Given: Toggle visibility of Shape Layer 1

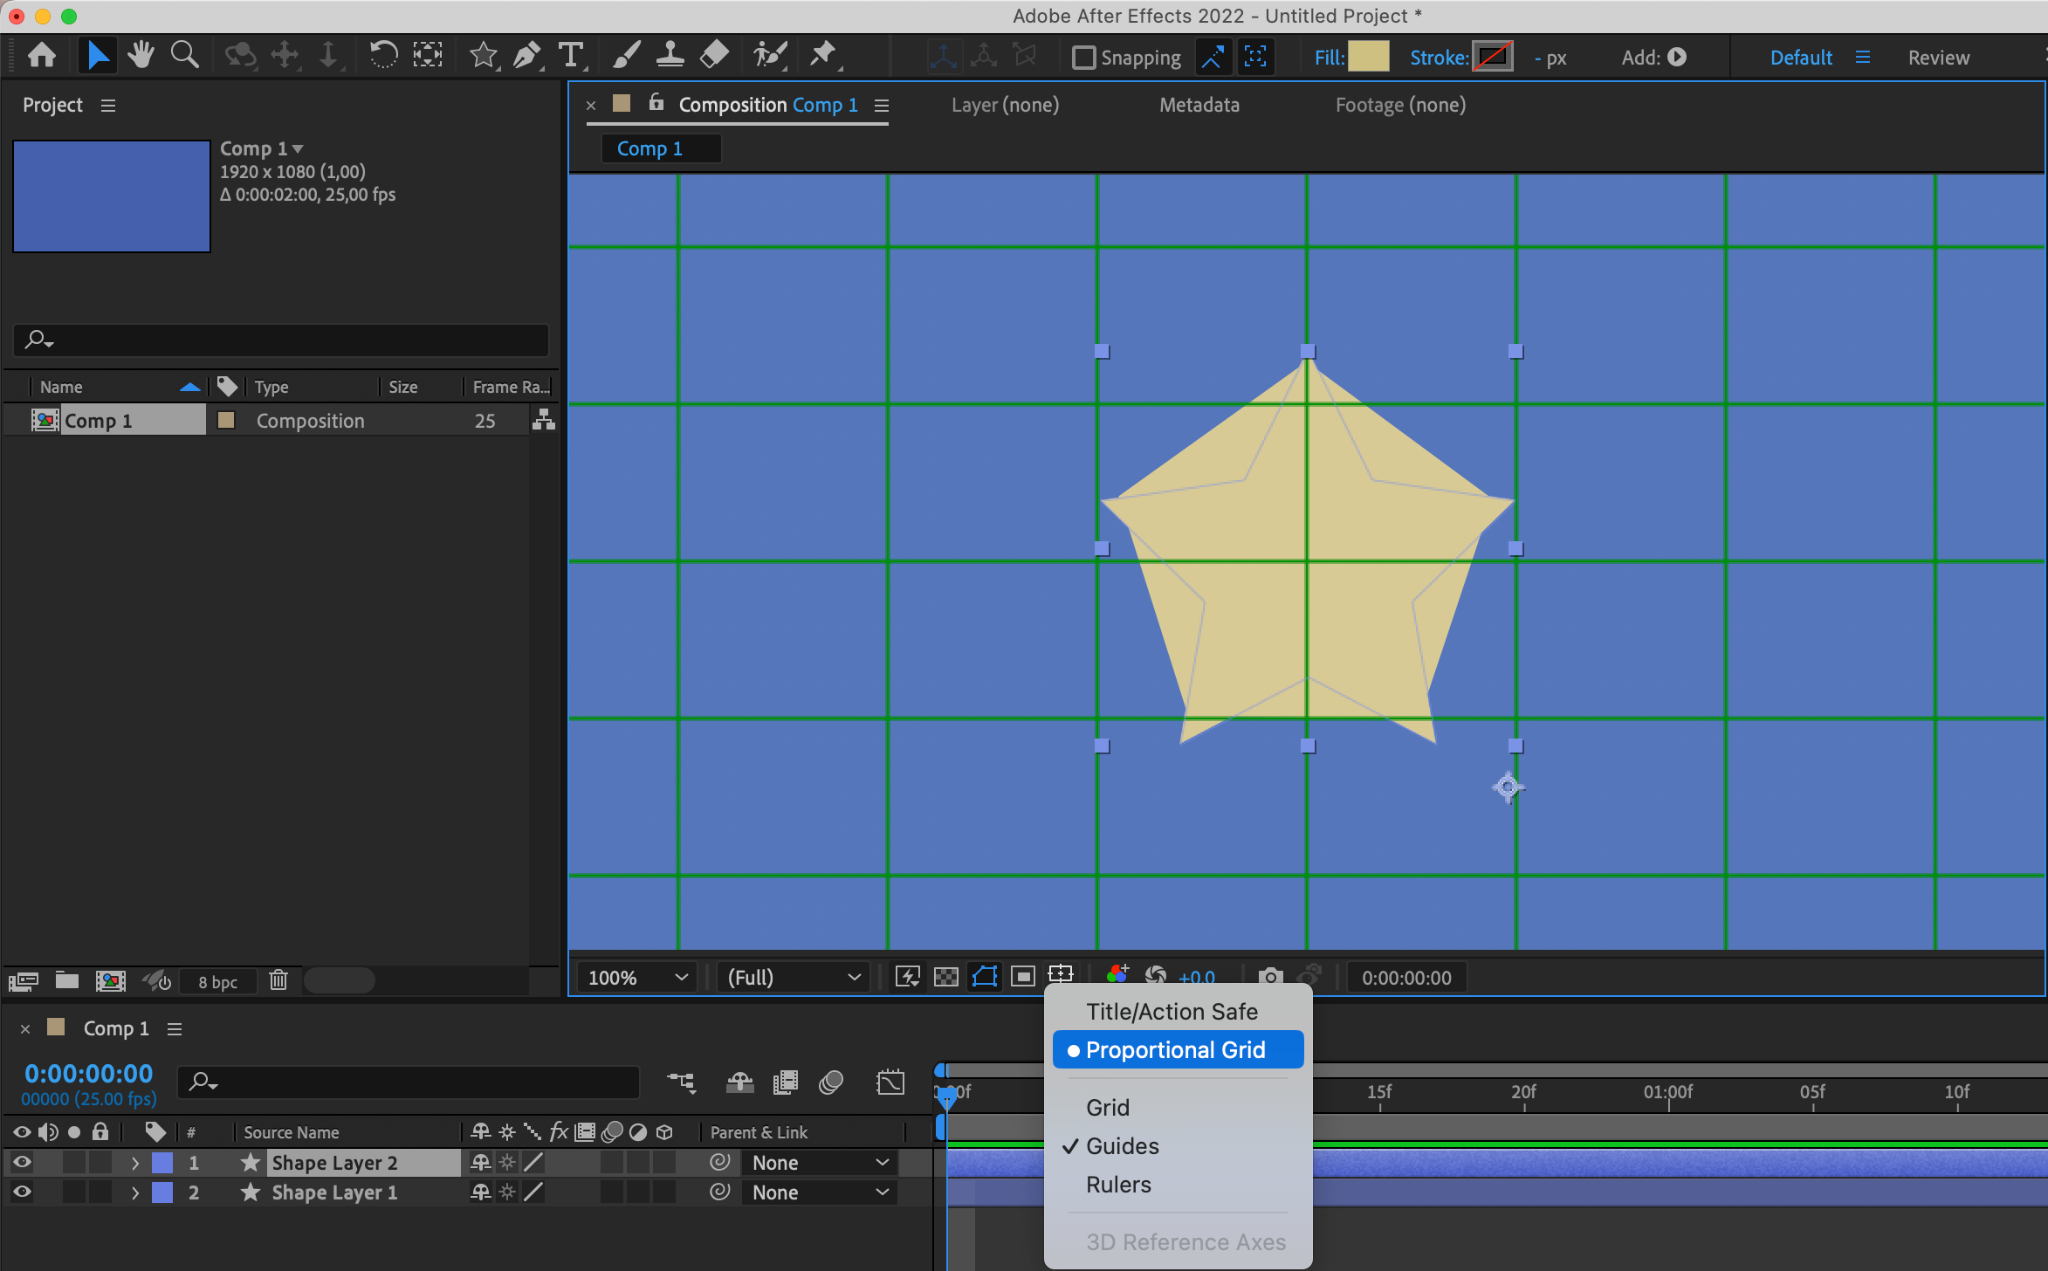Looking at the screenshot, I should coord(21,1192).
